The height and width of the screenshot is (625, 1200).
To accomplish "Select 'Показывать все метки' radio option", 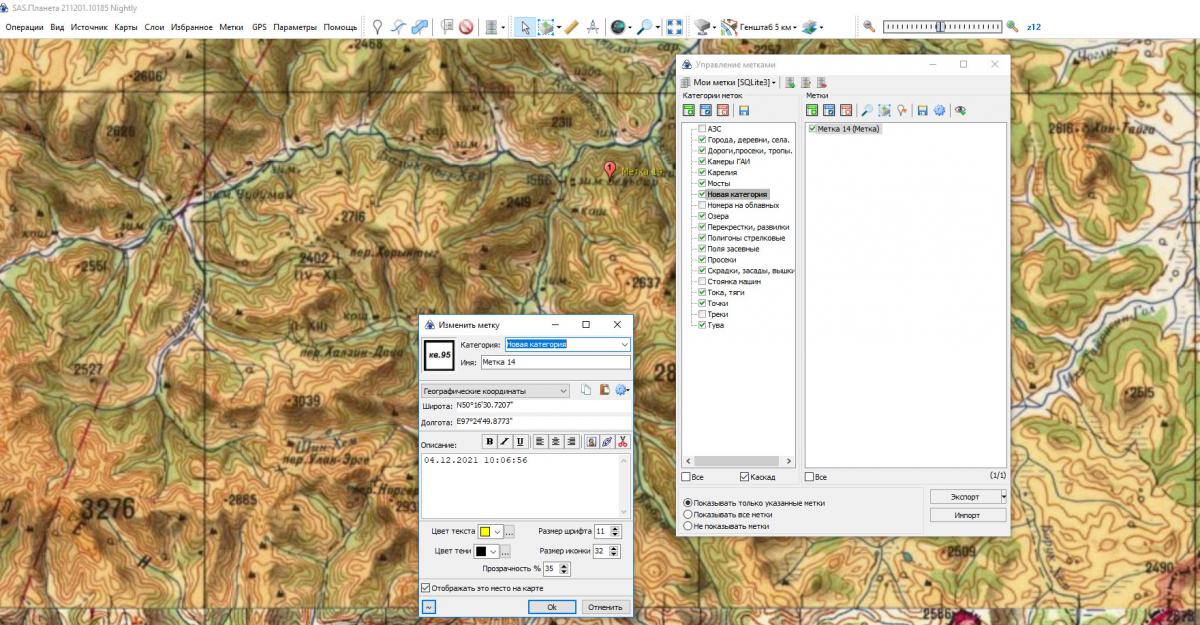I will (687, 514).
